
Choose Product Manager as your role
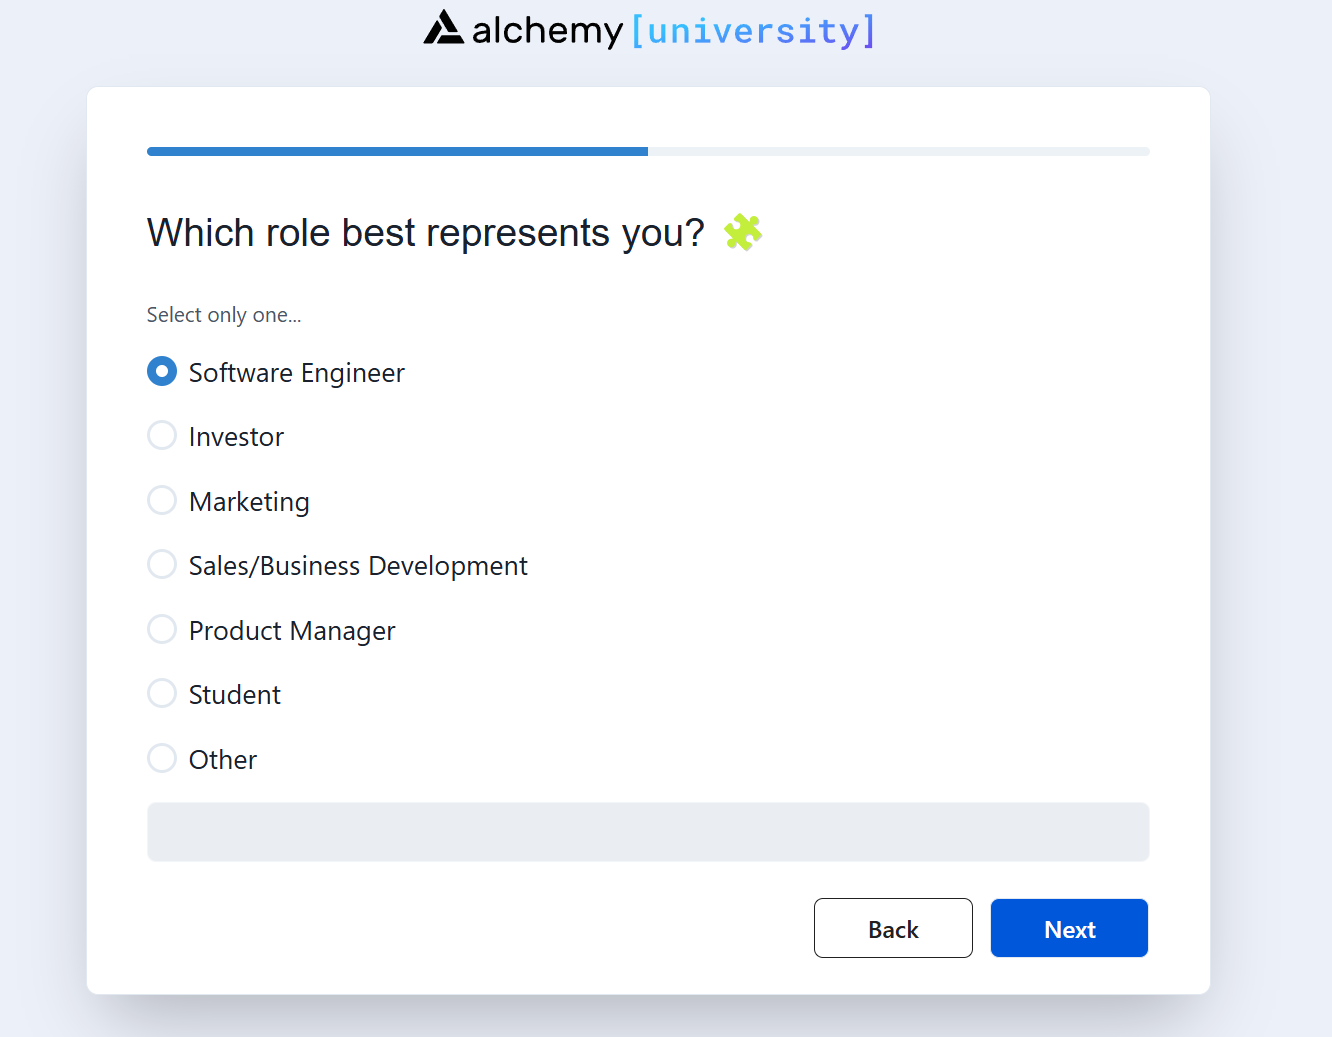[162, 630]
